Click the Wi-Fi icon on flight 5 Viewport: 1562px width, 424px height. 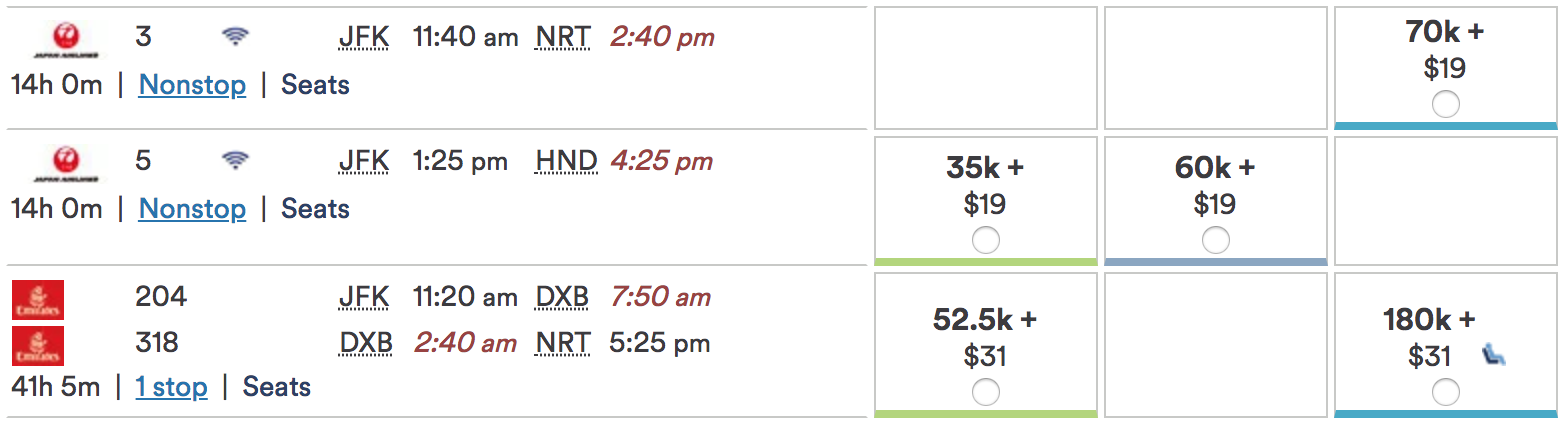pos(235,160)
